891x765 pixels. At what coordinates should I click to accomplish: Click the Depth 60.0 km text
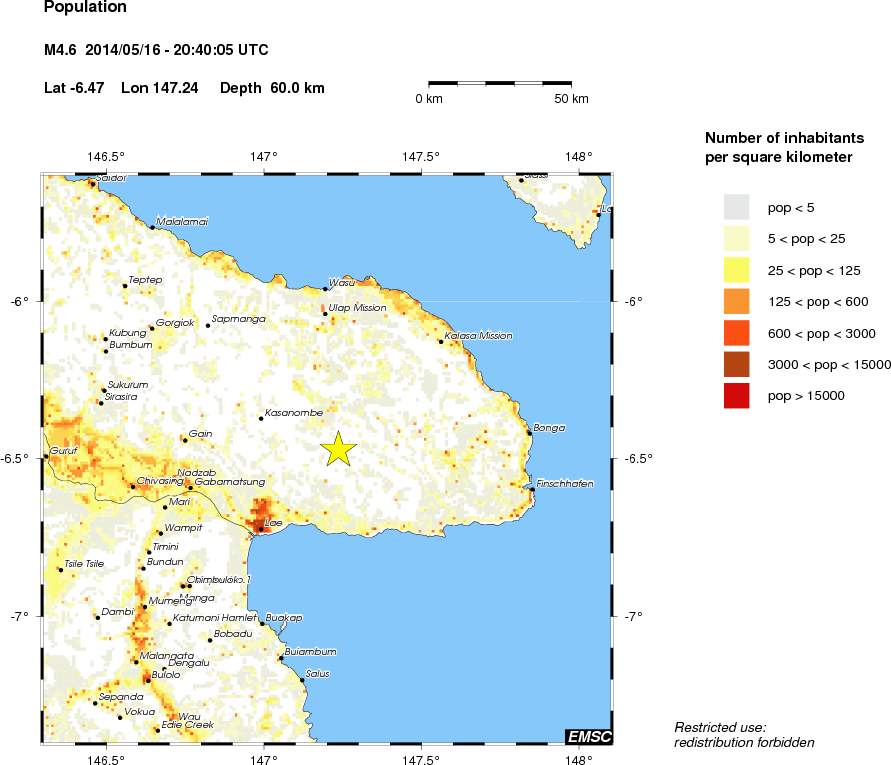click(x=272, y=88)
